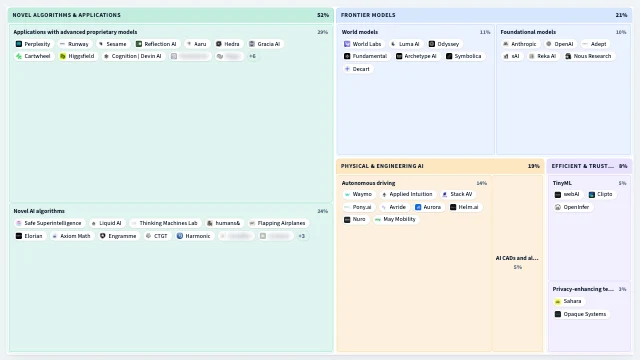Click the Symbolica logo icon
The width and height of the screenshot is (640, 360).
pos(449,56)
